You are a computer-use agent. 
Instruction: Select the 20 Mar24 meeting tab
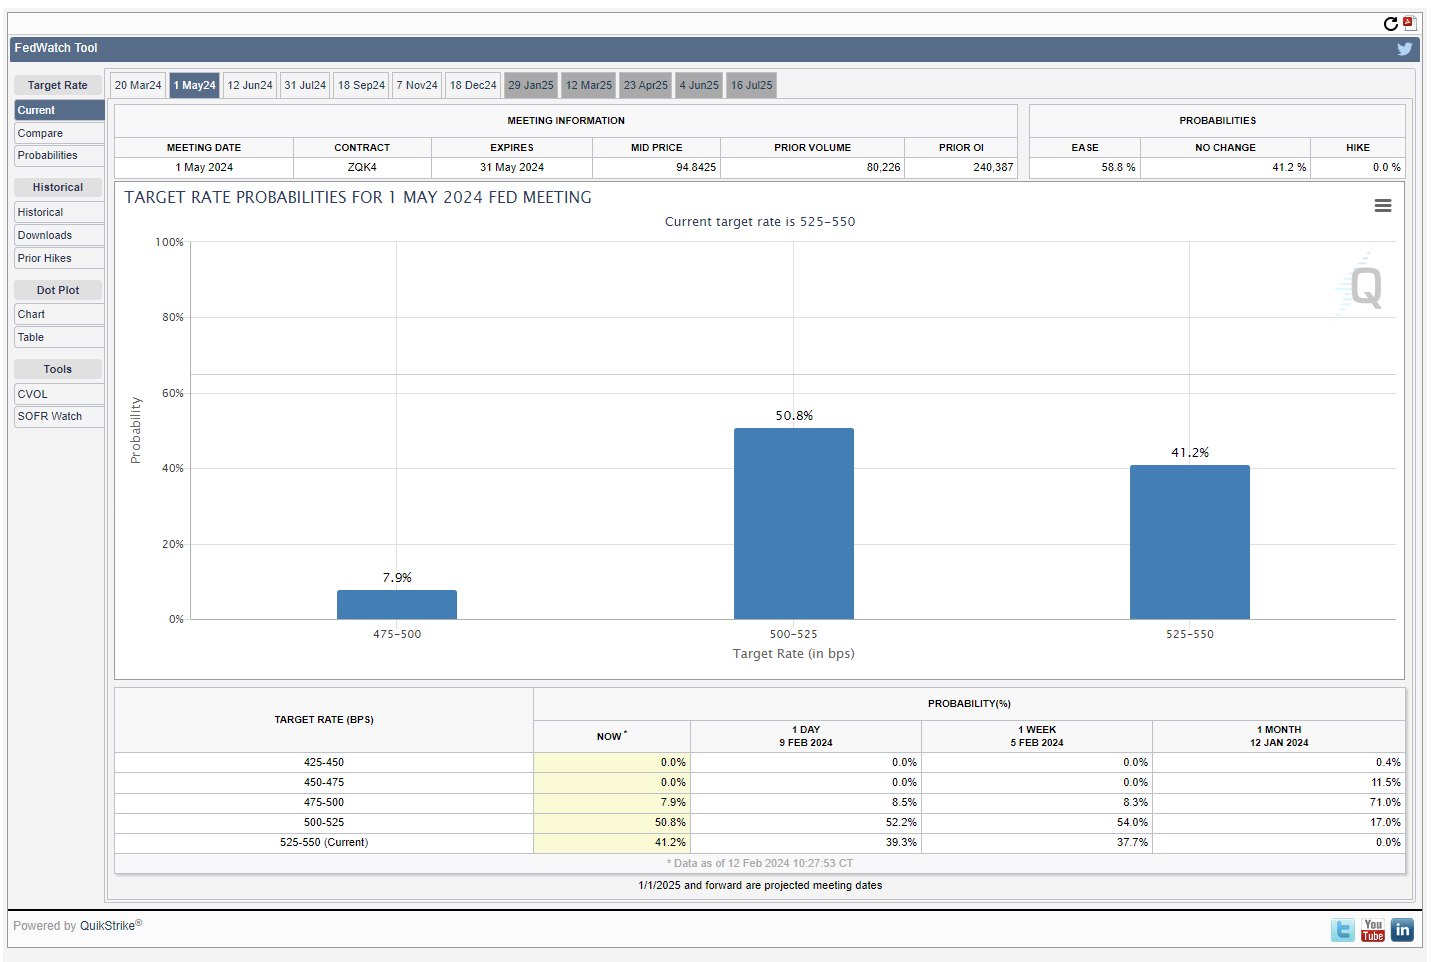coord(138,86)
